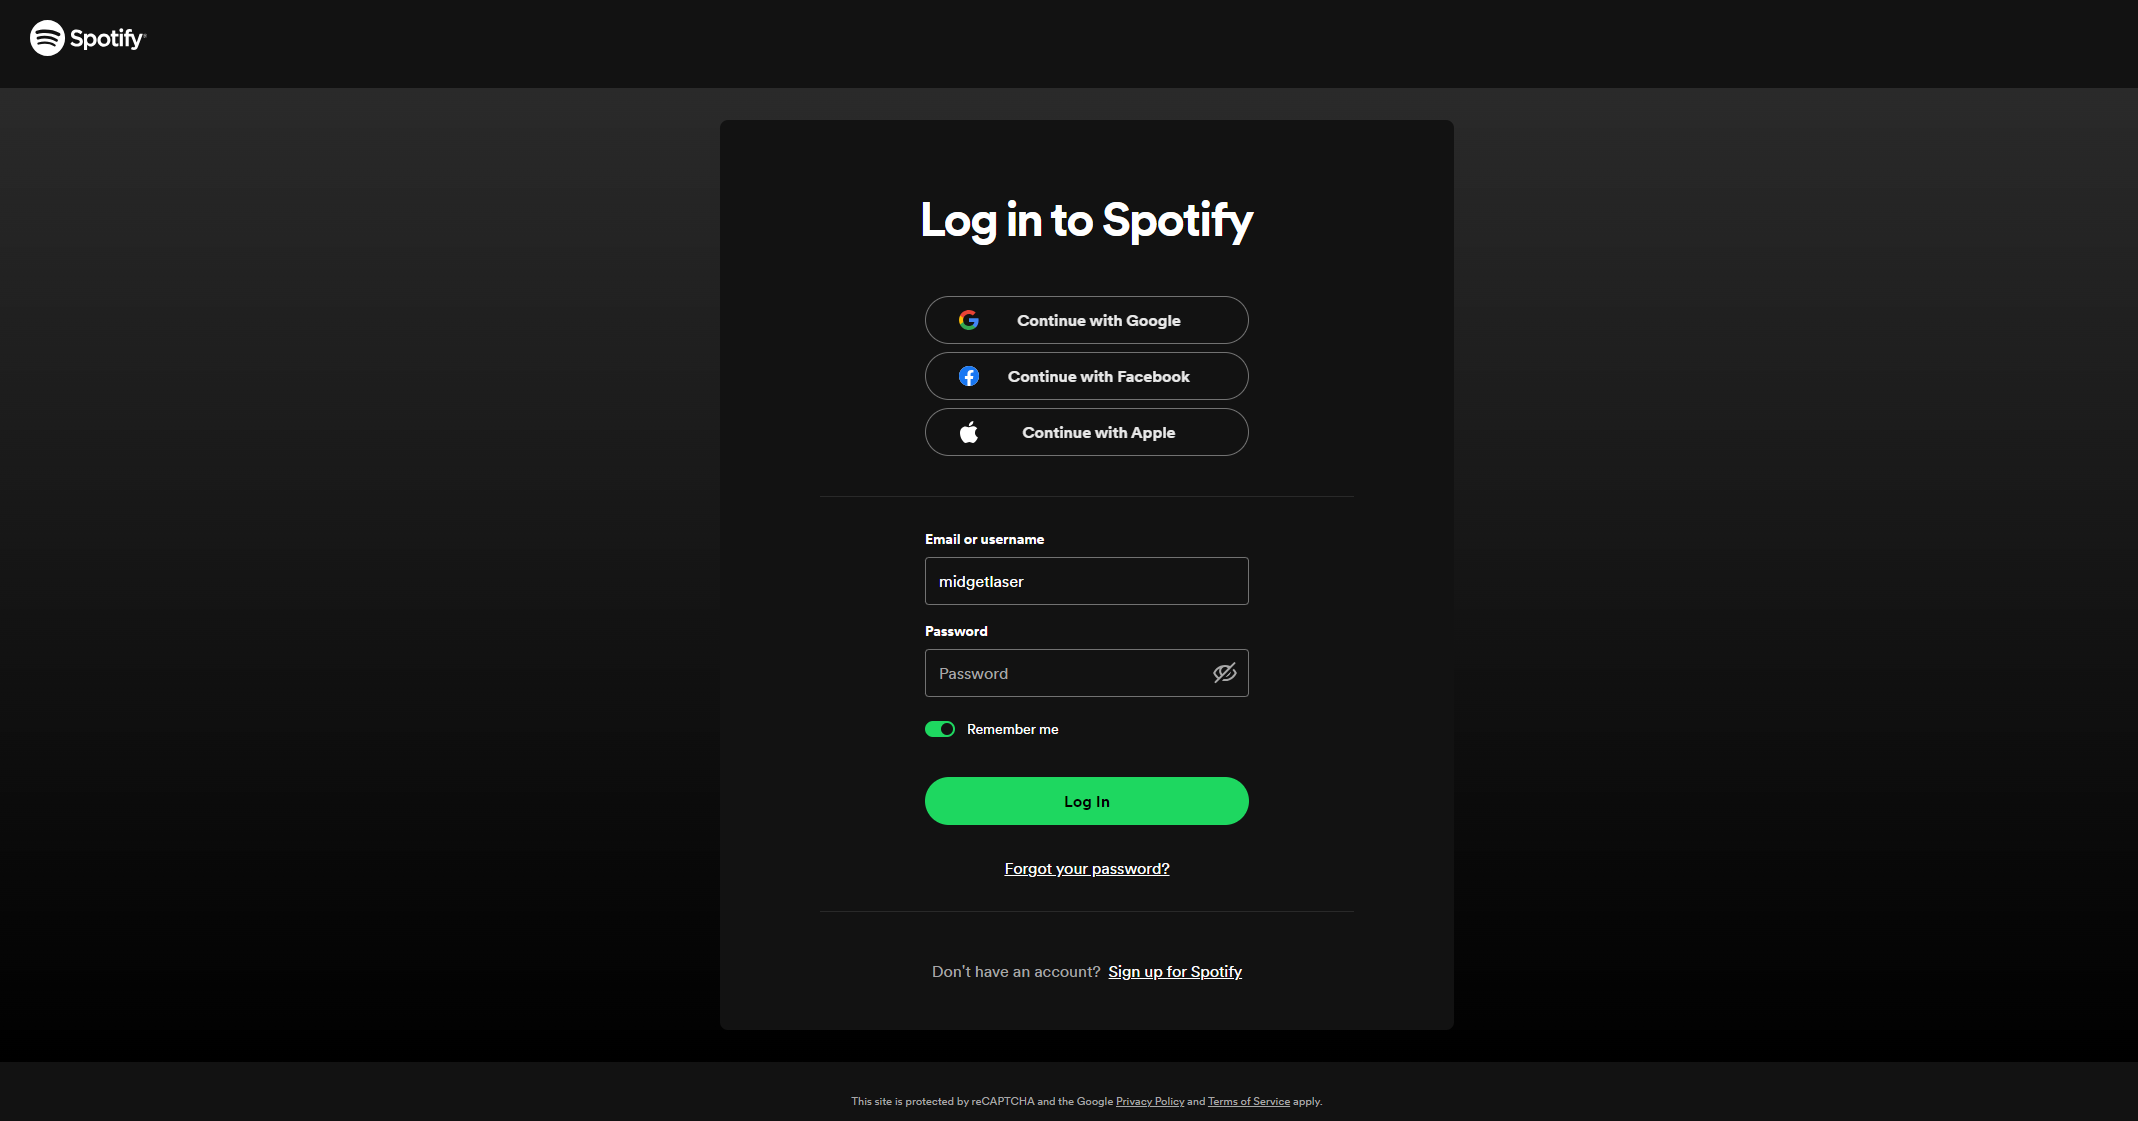
Task: Click the Google G icon
Action: click(968, 320)
